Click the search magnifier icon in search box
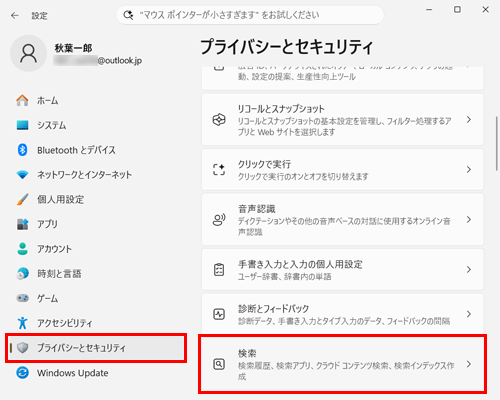Image resolution: width=500 pixels, height=400 pixels. tap(128, 15)
